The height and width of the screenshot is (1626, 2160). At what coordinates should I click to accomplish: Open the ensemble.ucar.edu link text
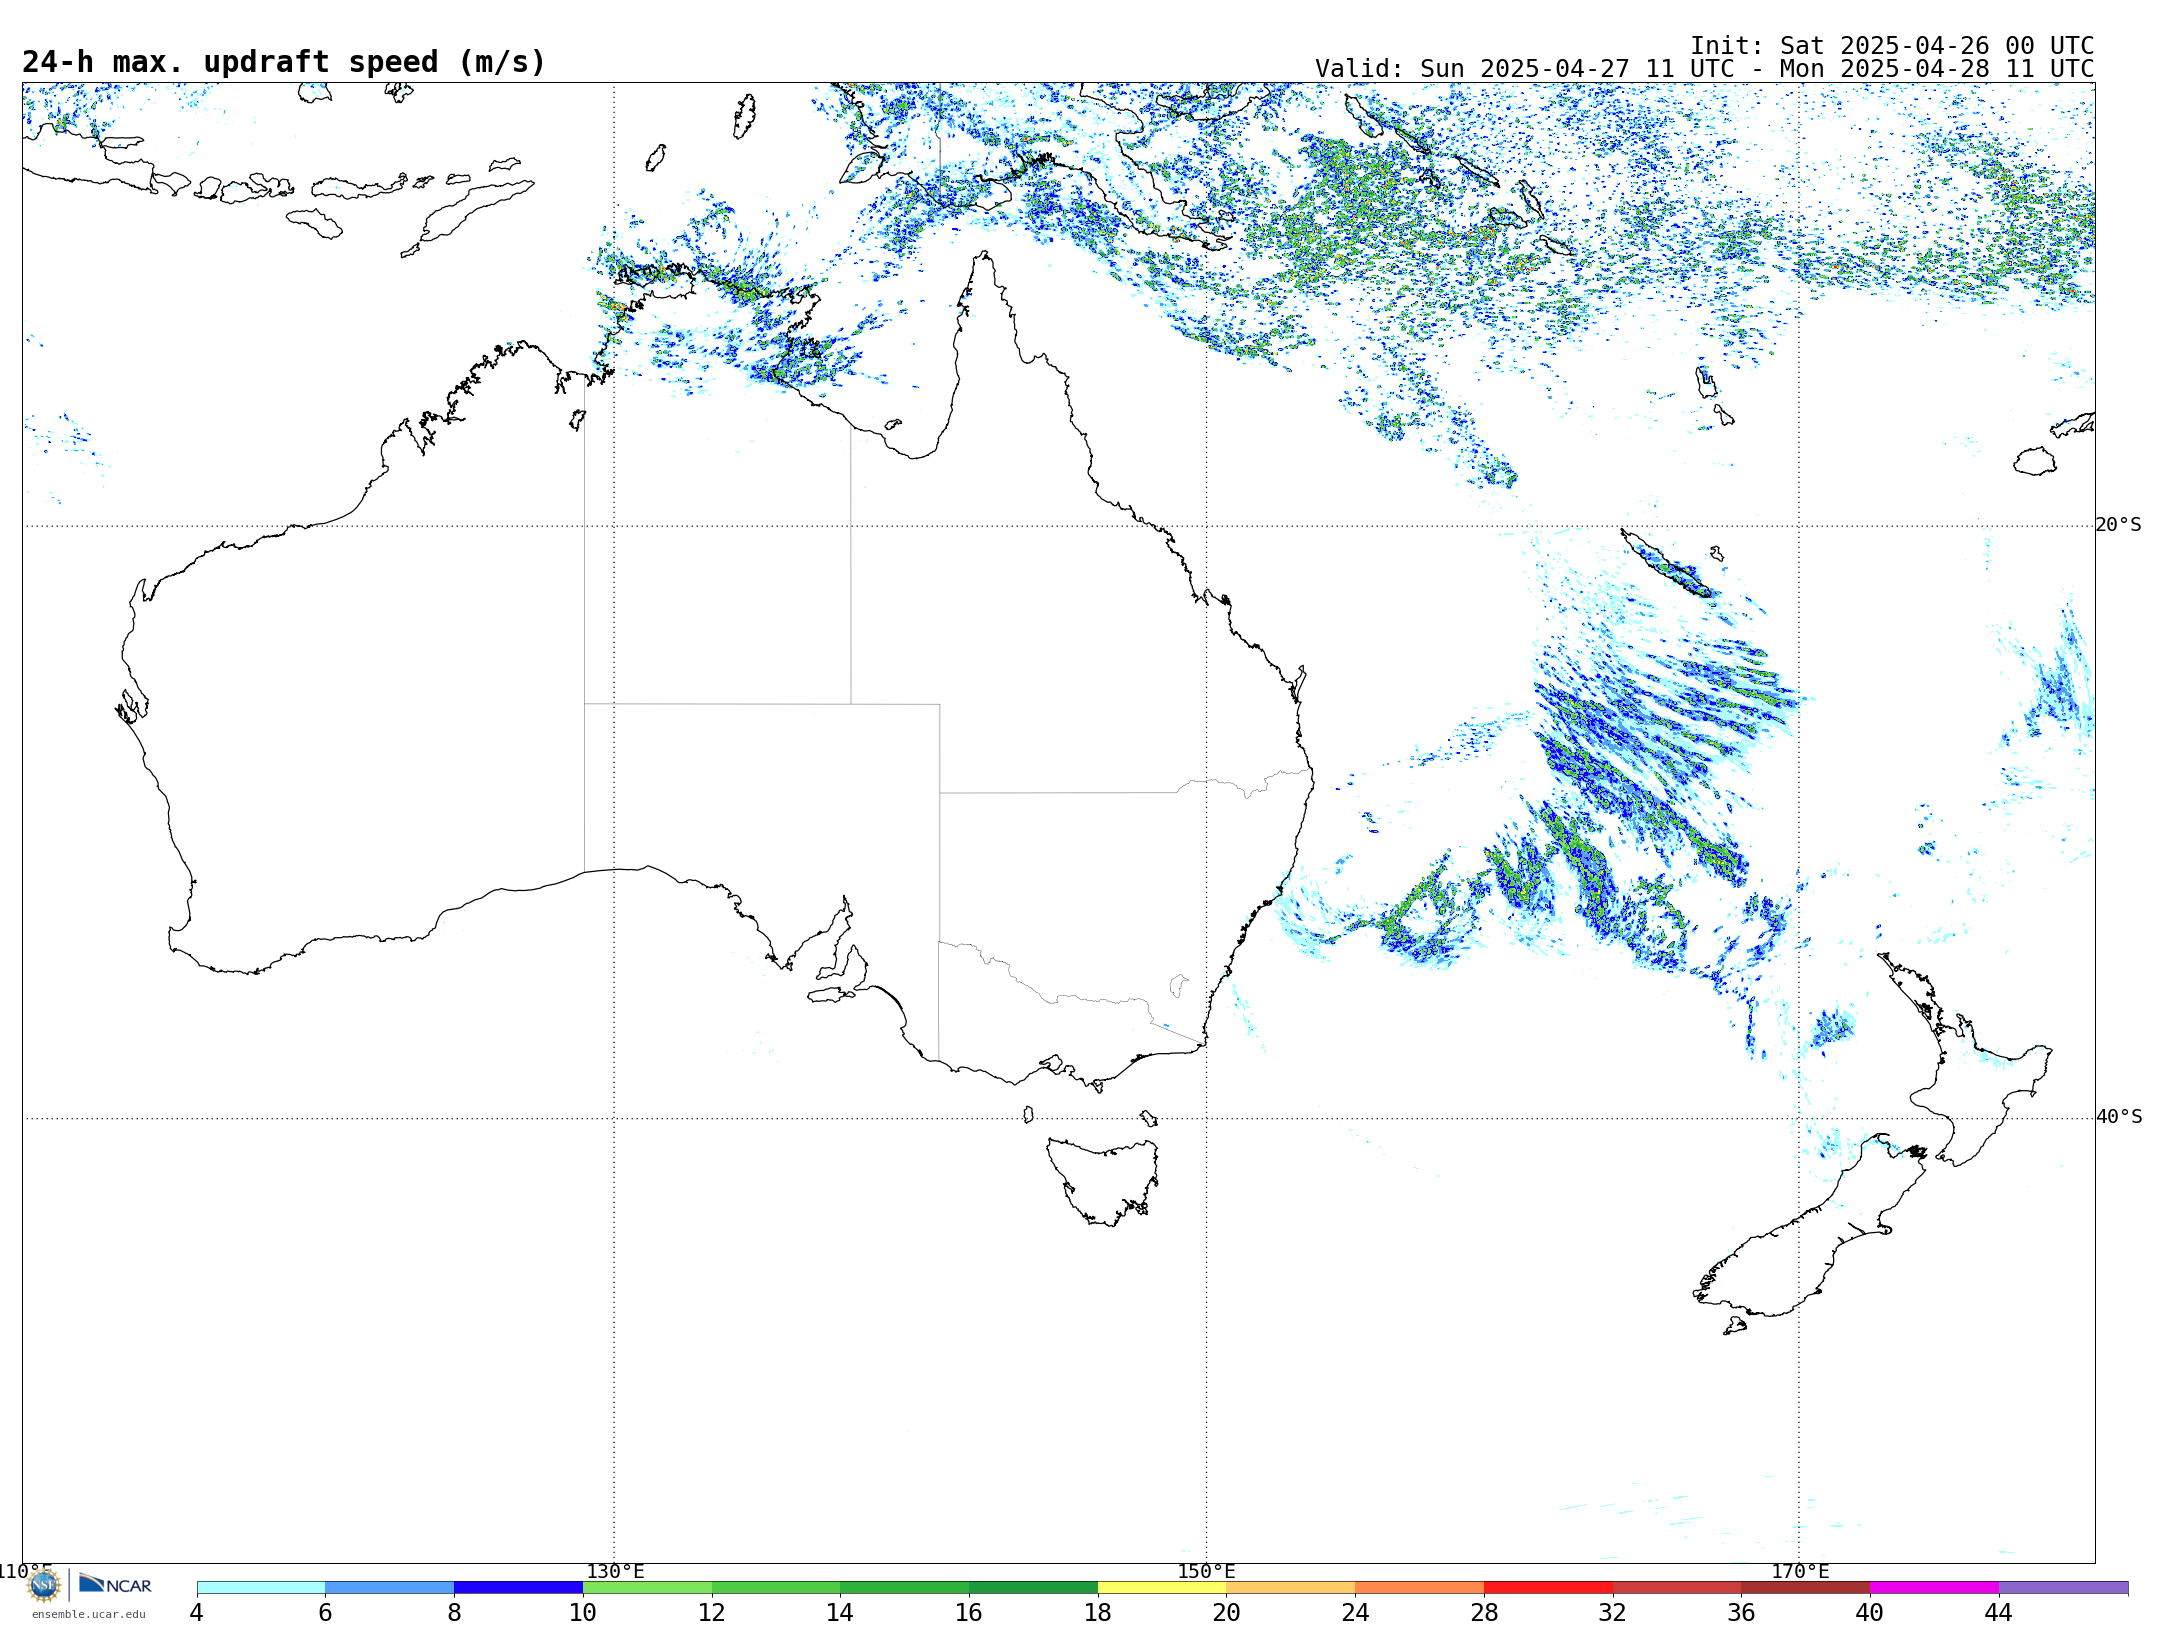[89, 1614]
